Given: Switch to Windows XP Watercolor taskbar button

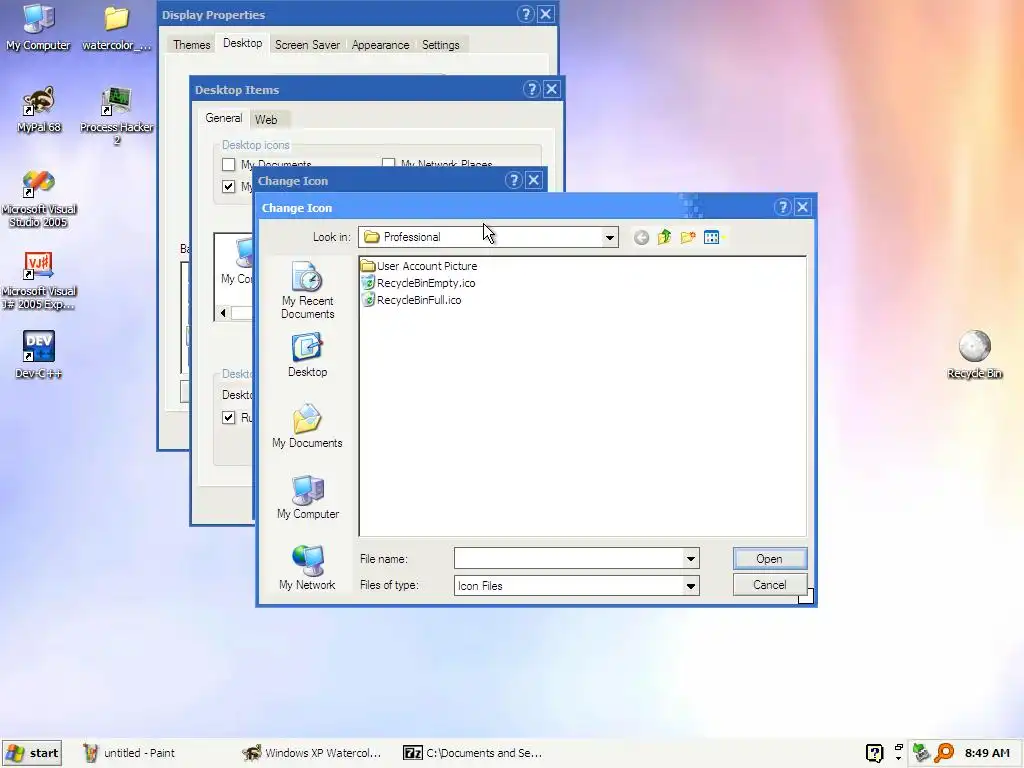Looking at the screenshot, I should coord(312,753).
